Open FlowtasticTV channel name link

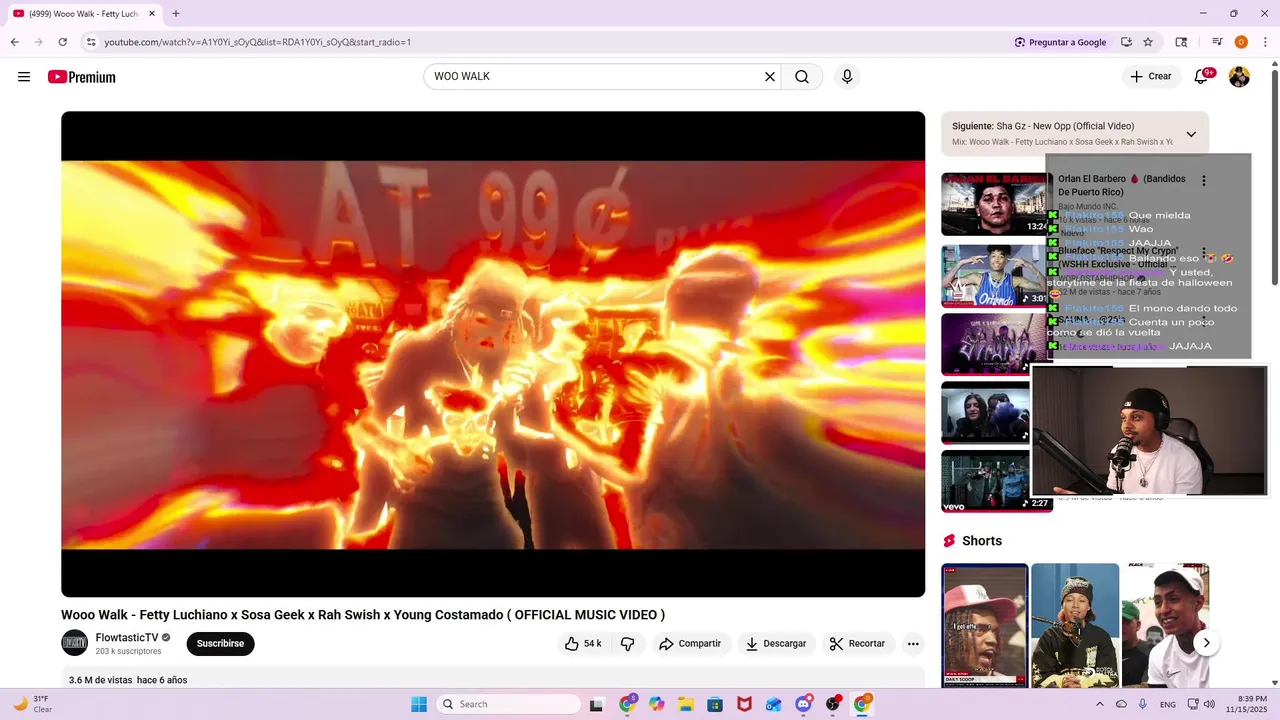coord(127,638)
